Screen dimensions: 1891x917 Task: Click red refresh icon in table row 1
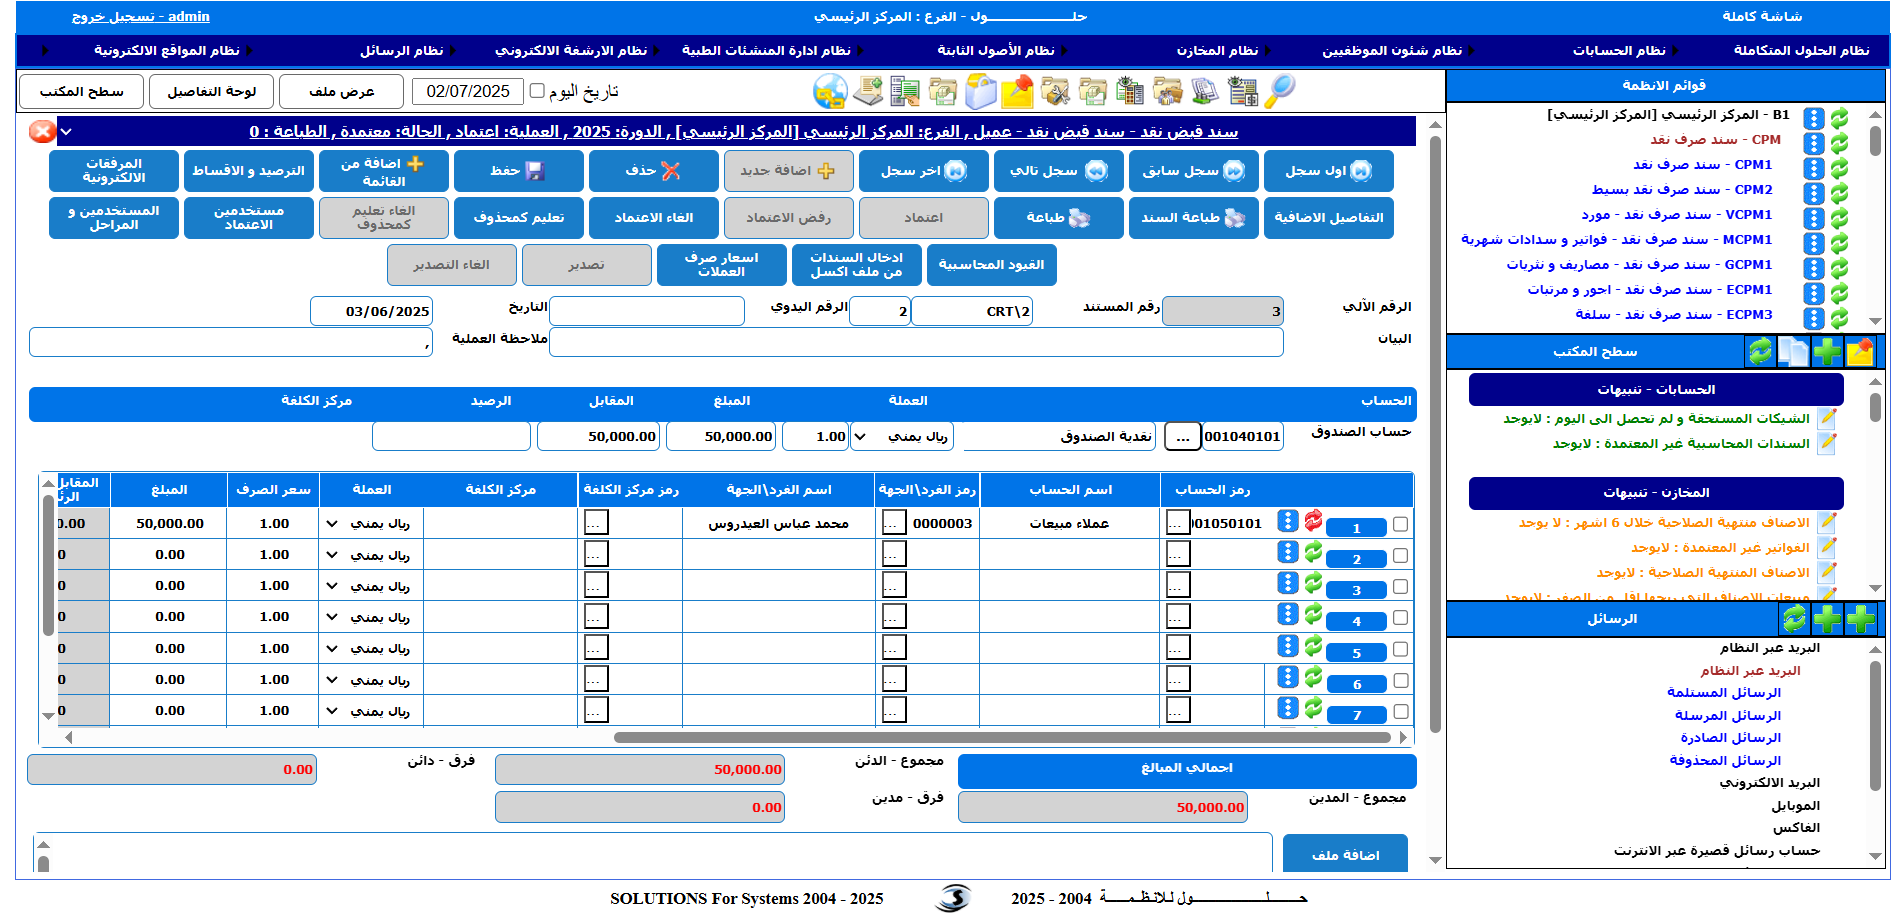tap(1313, 521)
